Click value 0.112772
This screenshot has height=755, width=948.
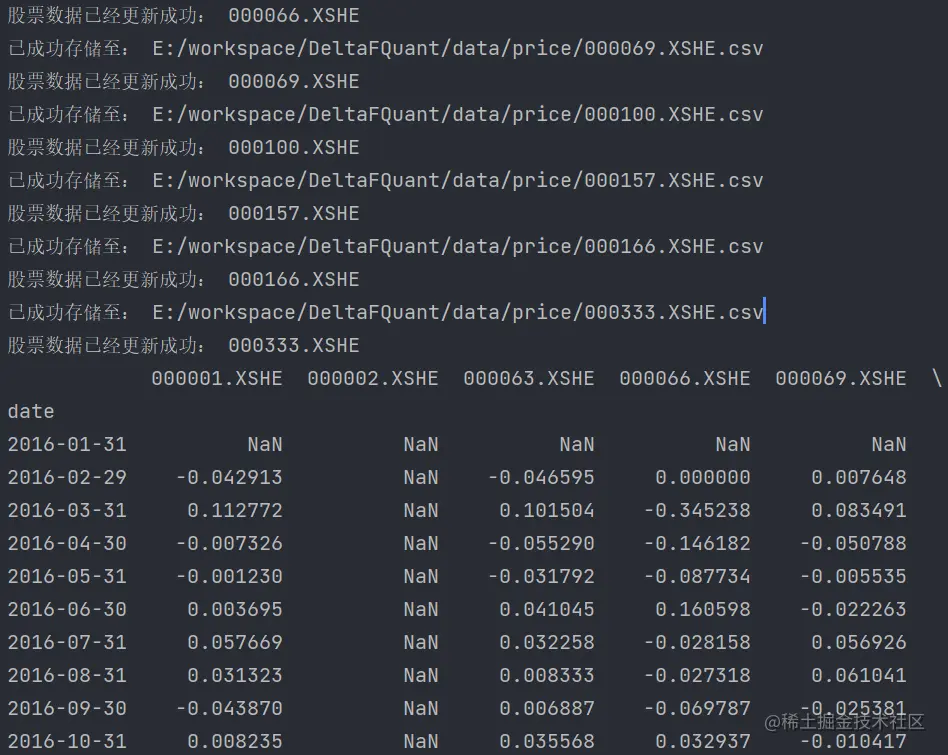(x=235, y=510)
